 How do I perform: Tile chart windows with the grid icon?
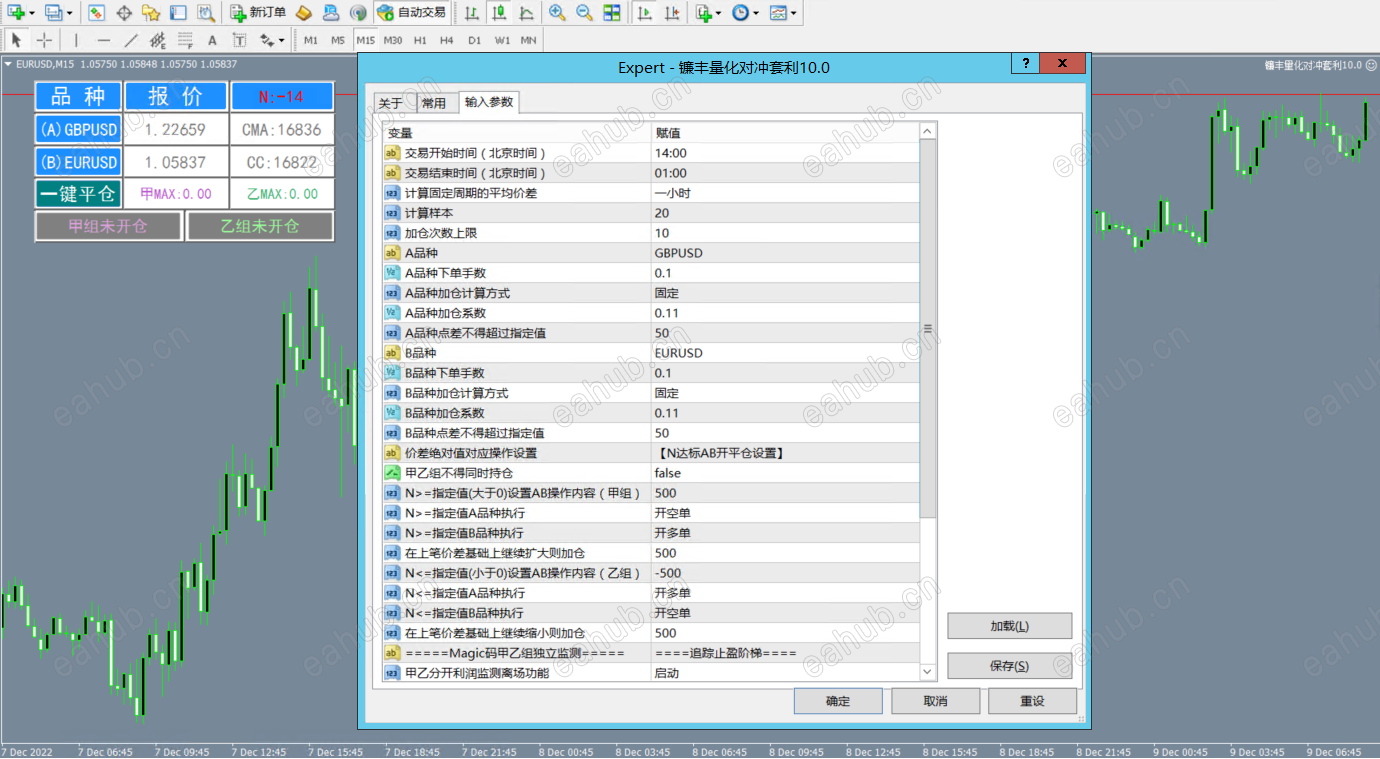coord(611,12)
